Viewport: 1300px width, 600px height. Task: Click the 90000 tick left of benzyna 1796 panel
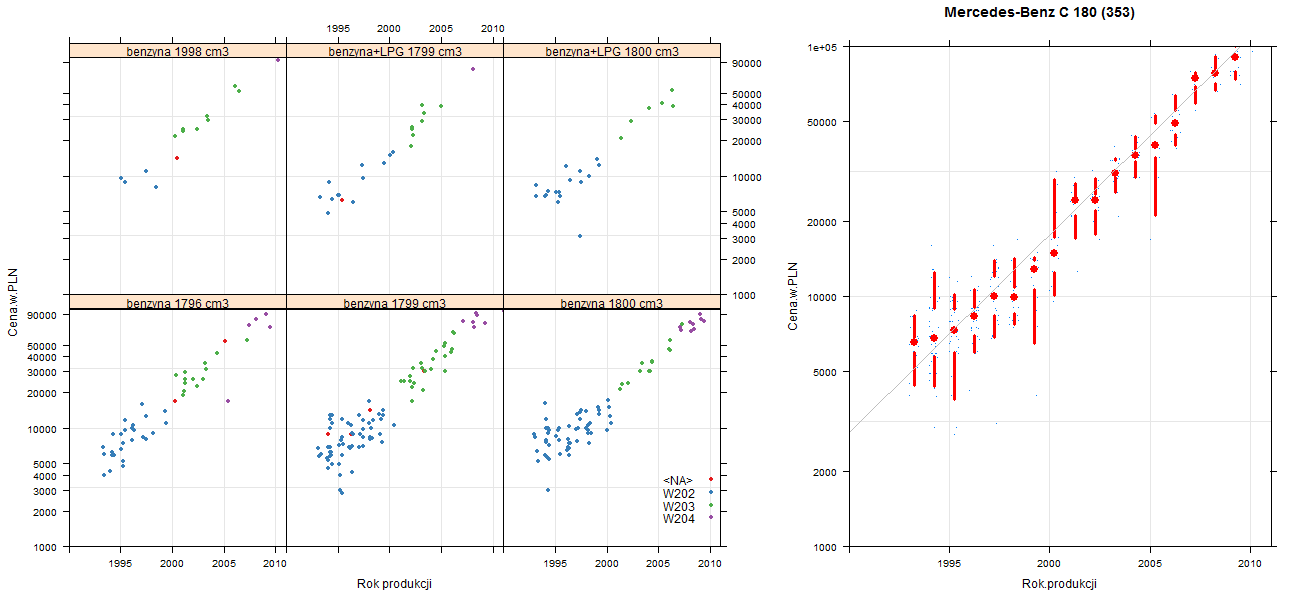pos(44,315)
